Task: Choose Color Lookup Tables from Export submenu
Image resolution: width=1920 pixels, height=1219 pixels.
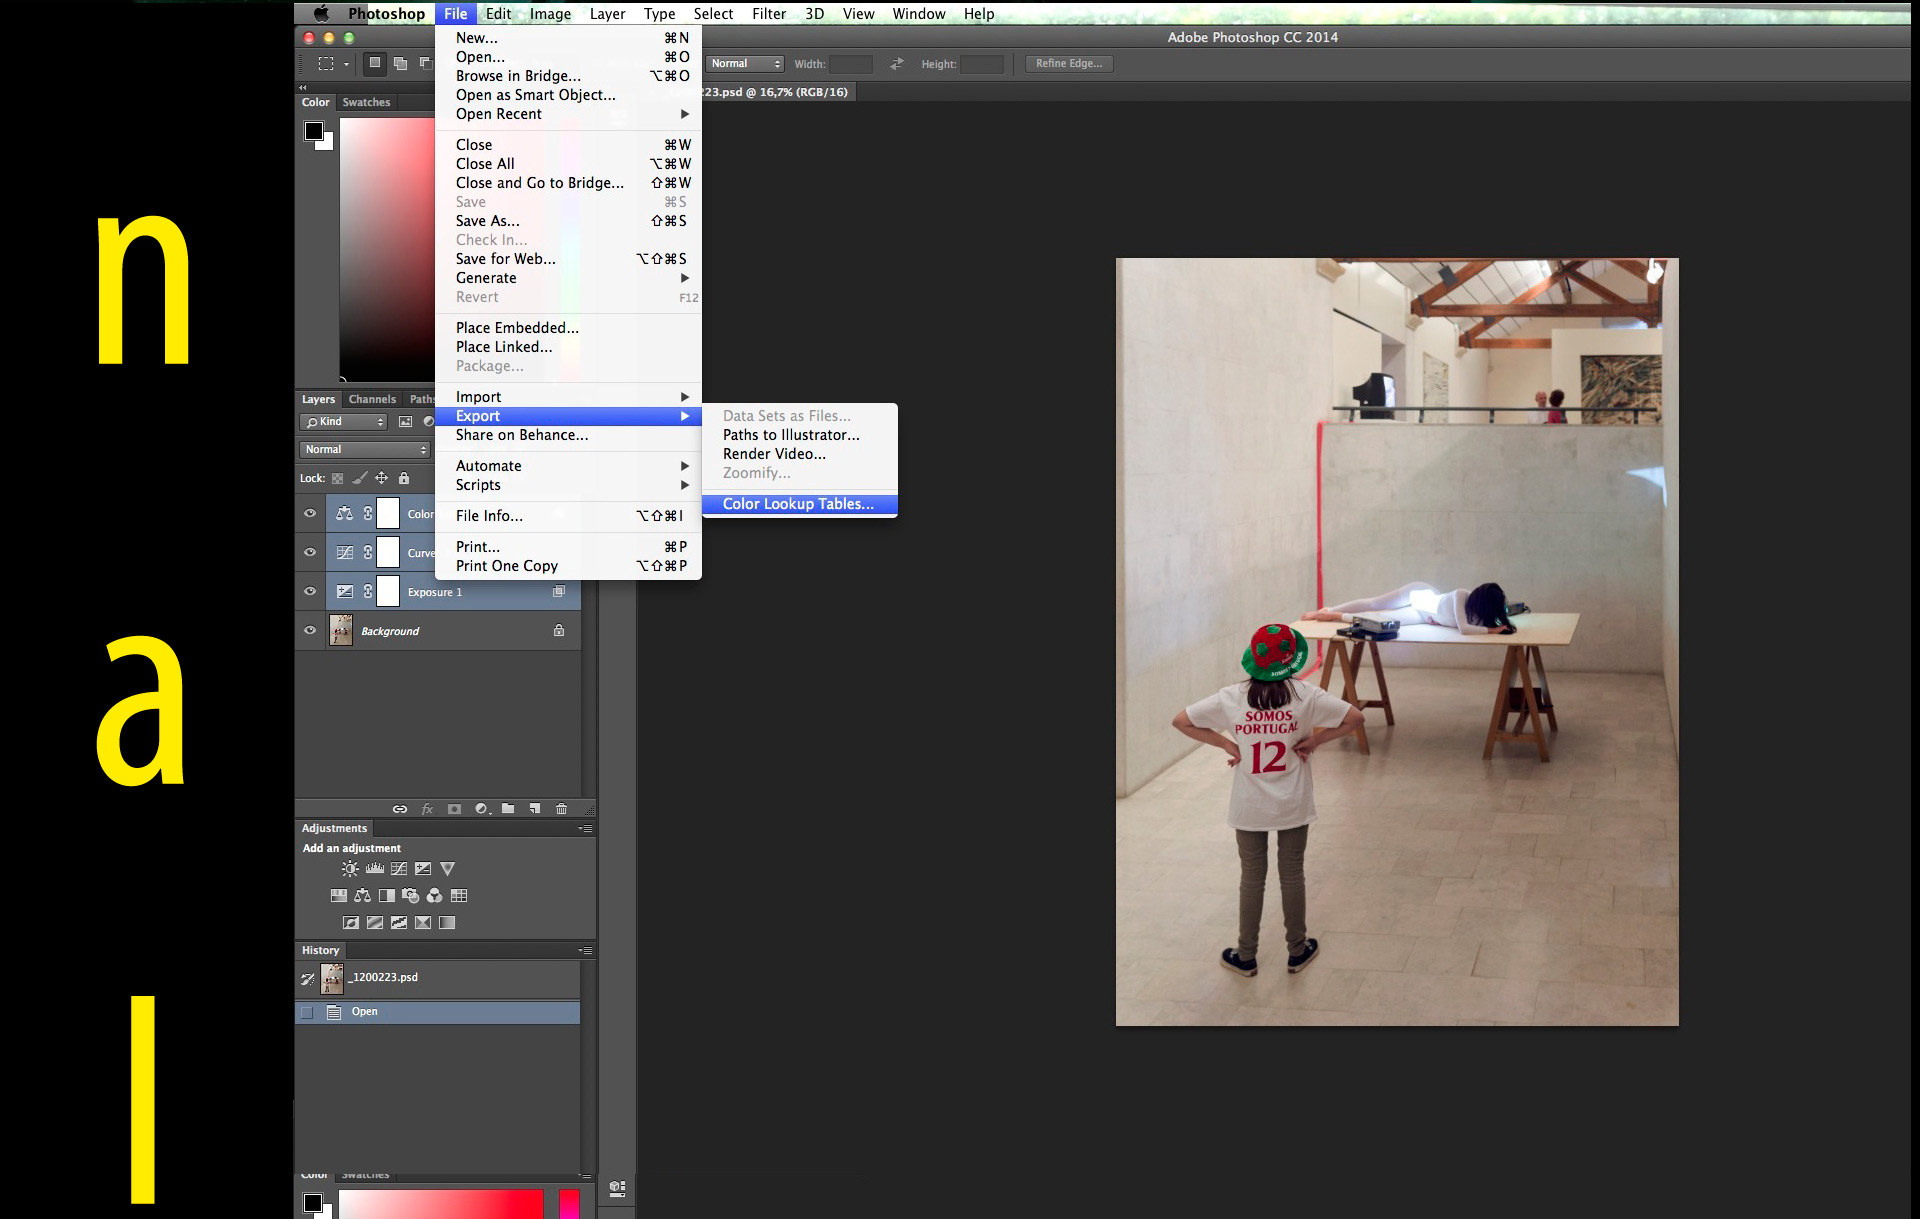Action: [799, 504]
